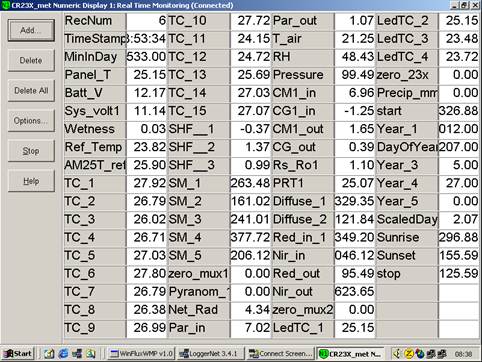Select the TimeStamp label cell
Viewport: 482px width, 362px height.
(95, 39)
